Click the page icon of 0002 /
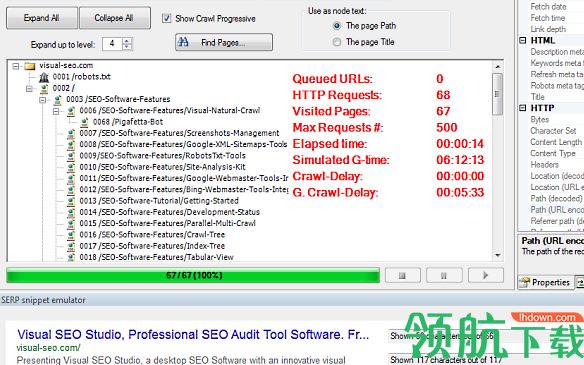 point(44,89)
